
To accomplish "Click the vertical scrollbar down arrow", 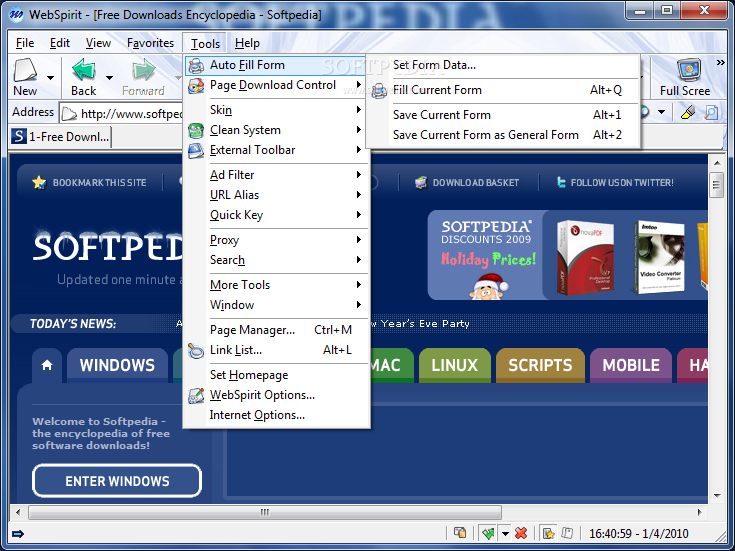I will (717, 496).
